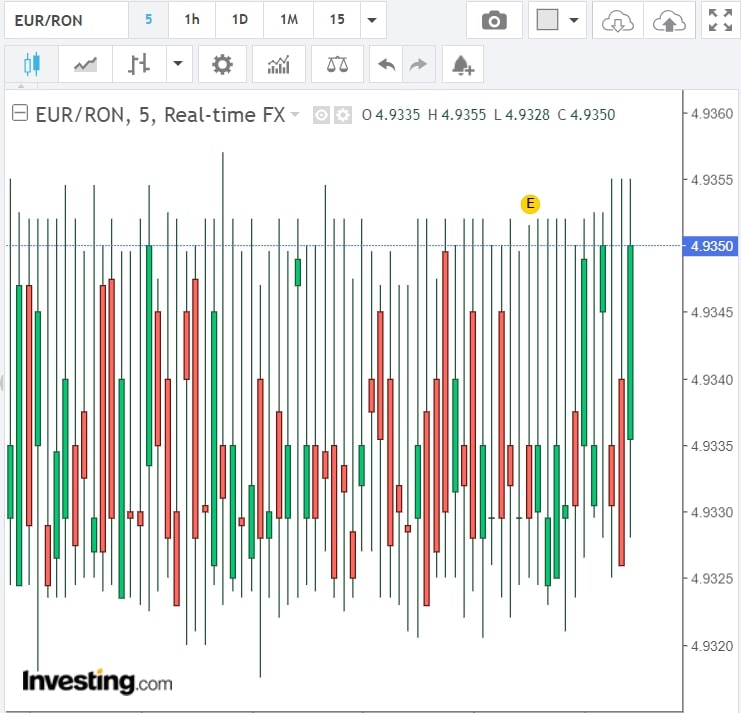Screen dimensions: 741x713
Task: Load chart layout from the cloud
Action: pyautogui.click(x=617, y=20)
